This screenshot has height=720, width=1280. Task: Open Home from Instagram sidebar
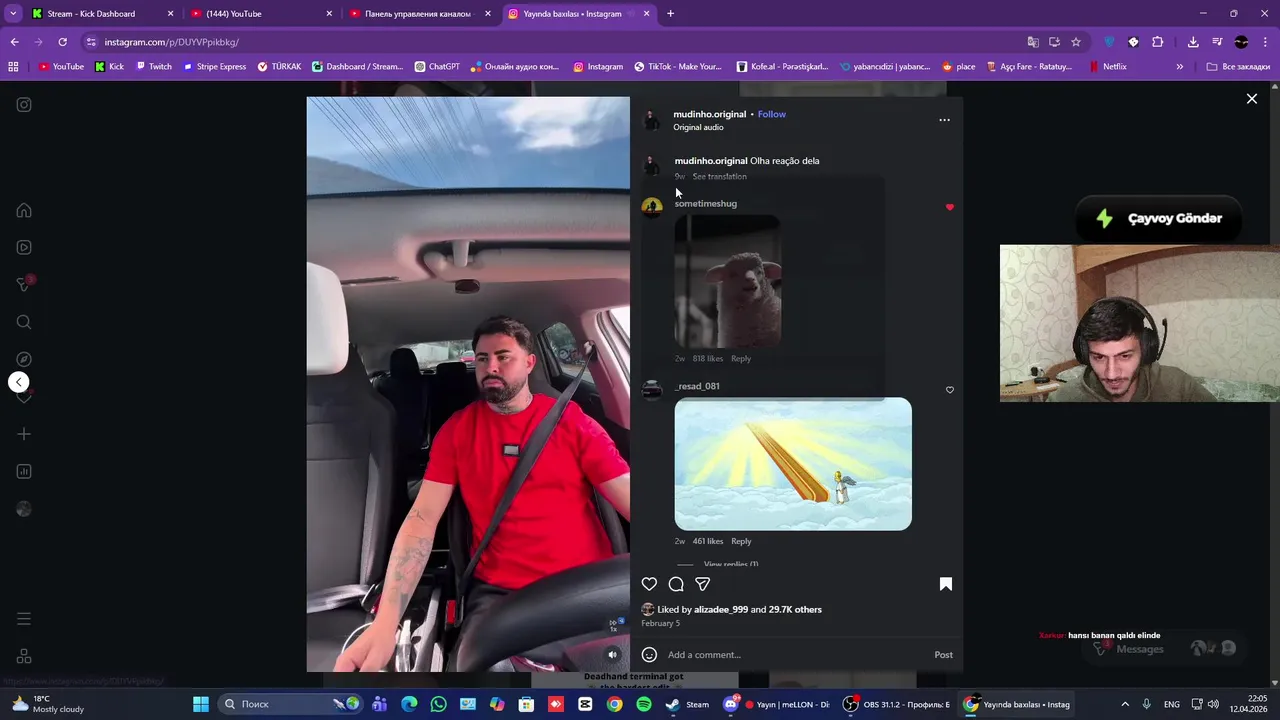(24, 210)
